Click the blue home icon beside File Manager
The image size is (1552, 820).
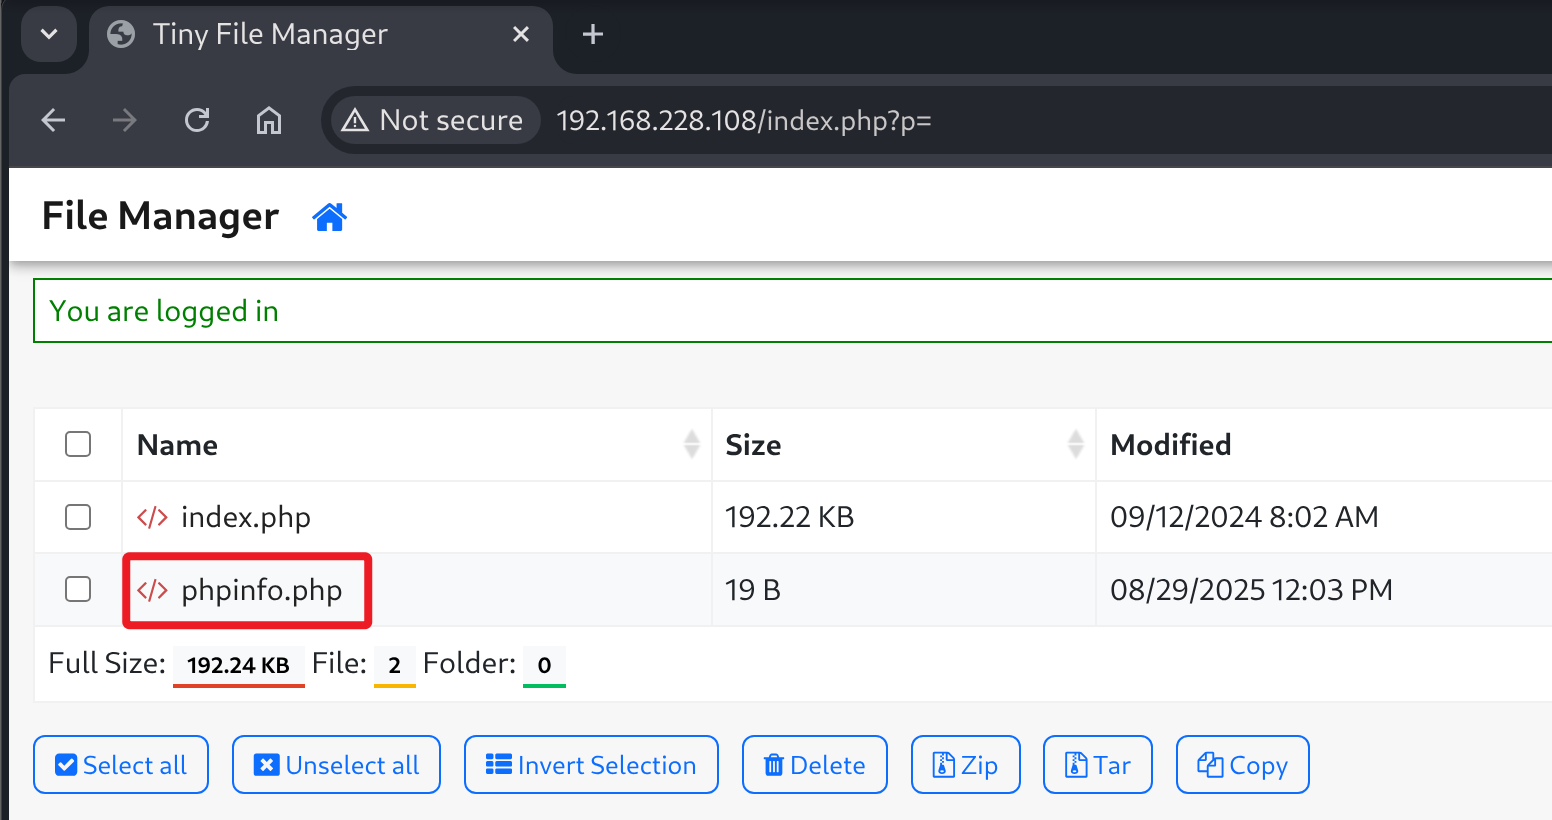[x=329, y=217]
